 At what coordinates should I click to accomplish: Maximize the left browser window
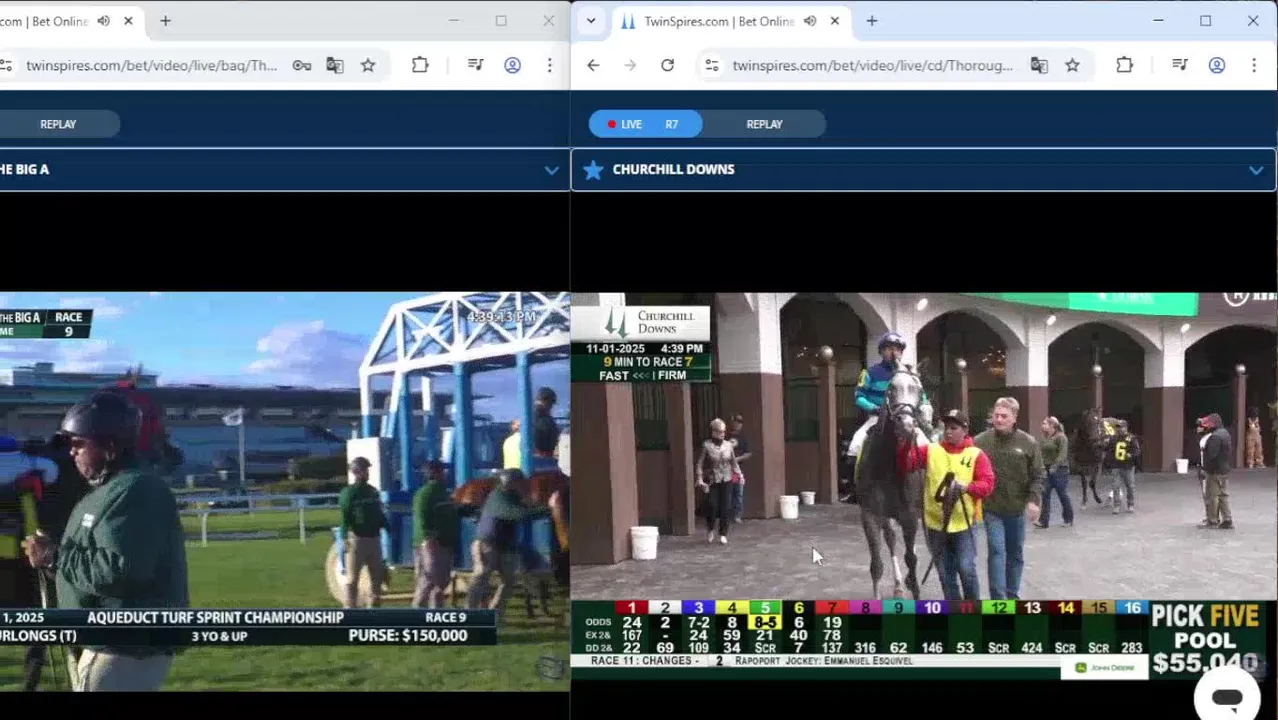tap(501, 21)
